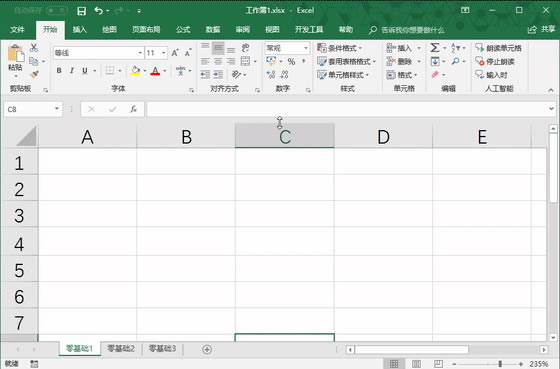
Task: Click the insert function fx icon
Action: pos(134,109)
